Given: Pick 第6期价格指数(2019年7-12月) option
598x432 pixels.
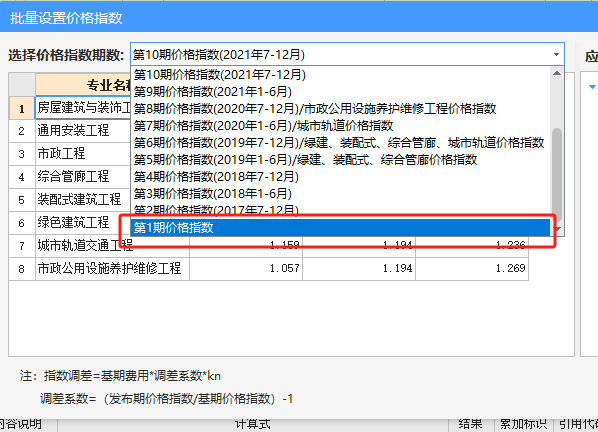Looking at the screenshot, I should (339, 143).
